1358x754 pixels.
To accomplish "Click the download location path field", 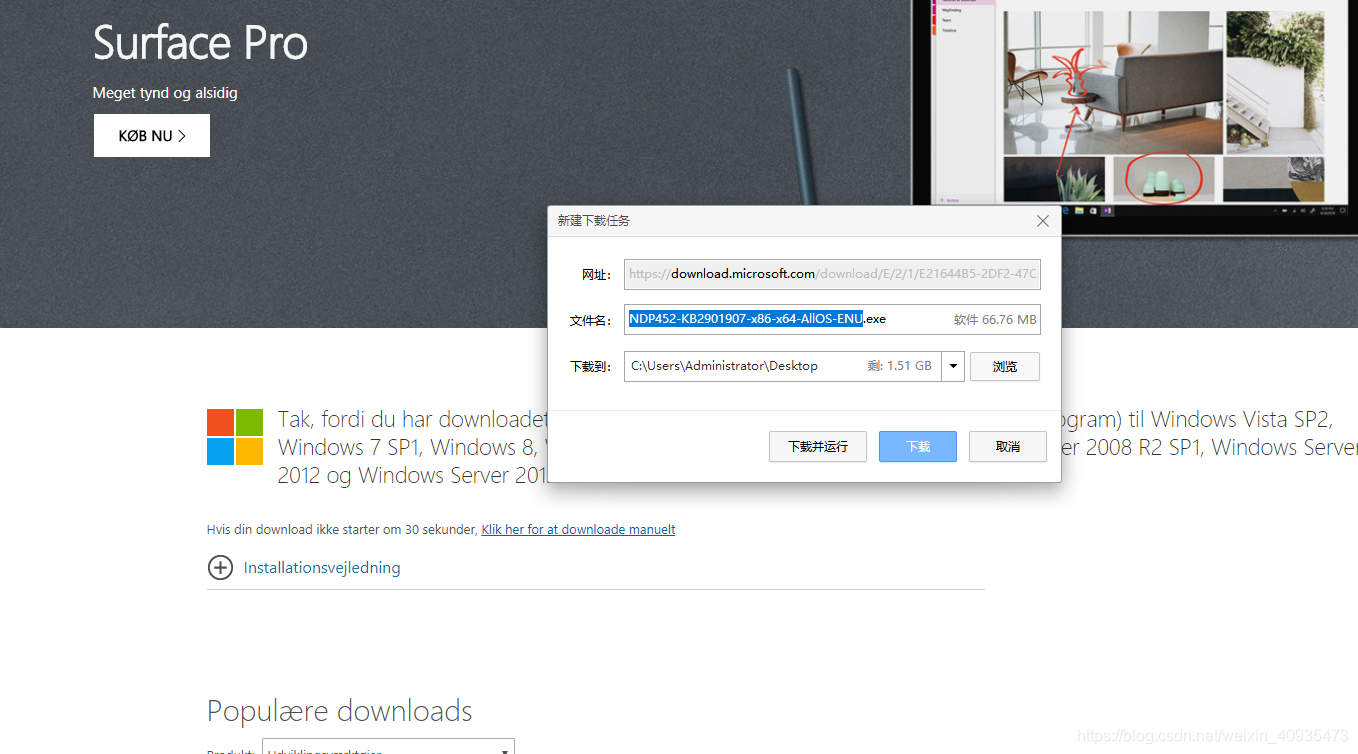I will click(x=783, y=367).
